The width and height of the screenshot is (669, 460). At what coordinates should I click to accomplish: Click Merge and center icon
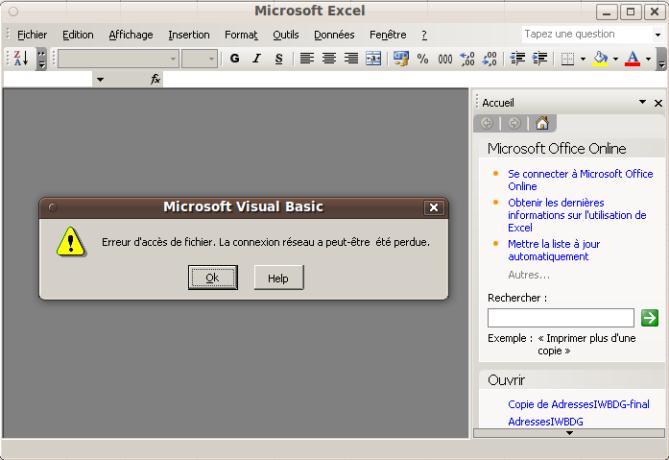(373, 58)
